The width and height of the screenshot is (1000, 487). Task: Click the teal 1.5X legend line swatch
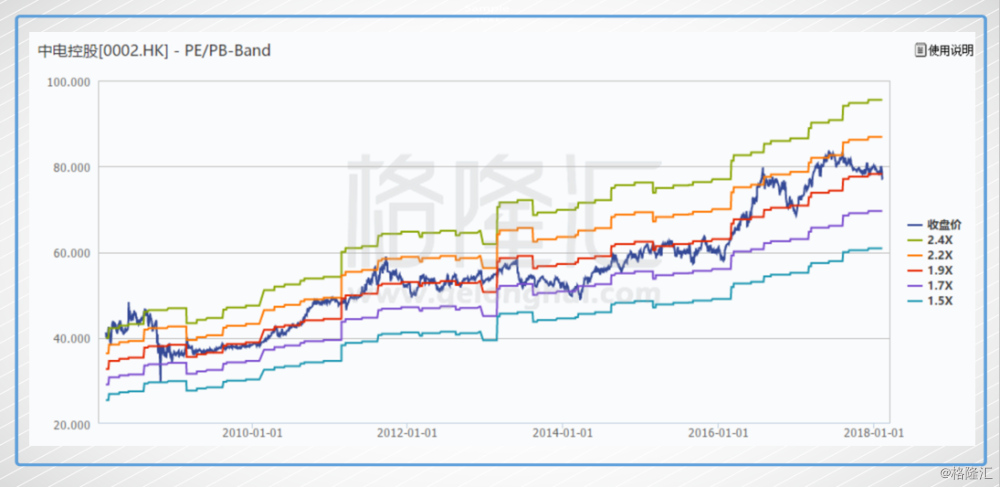[x=913, y=301]
